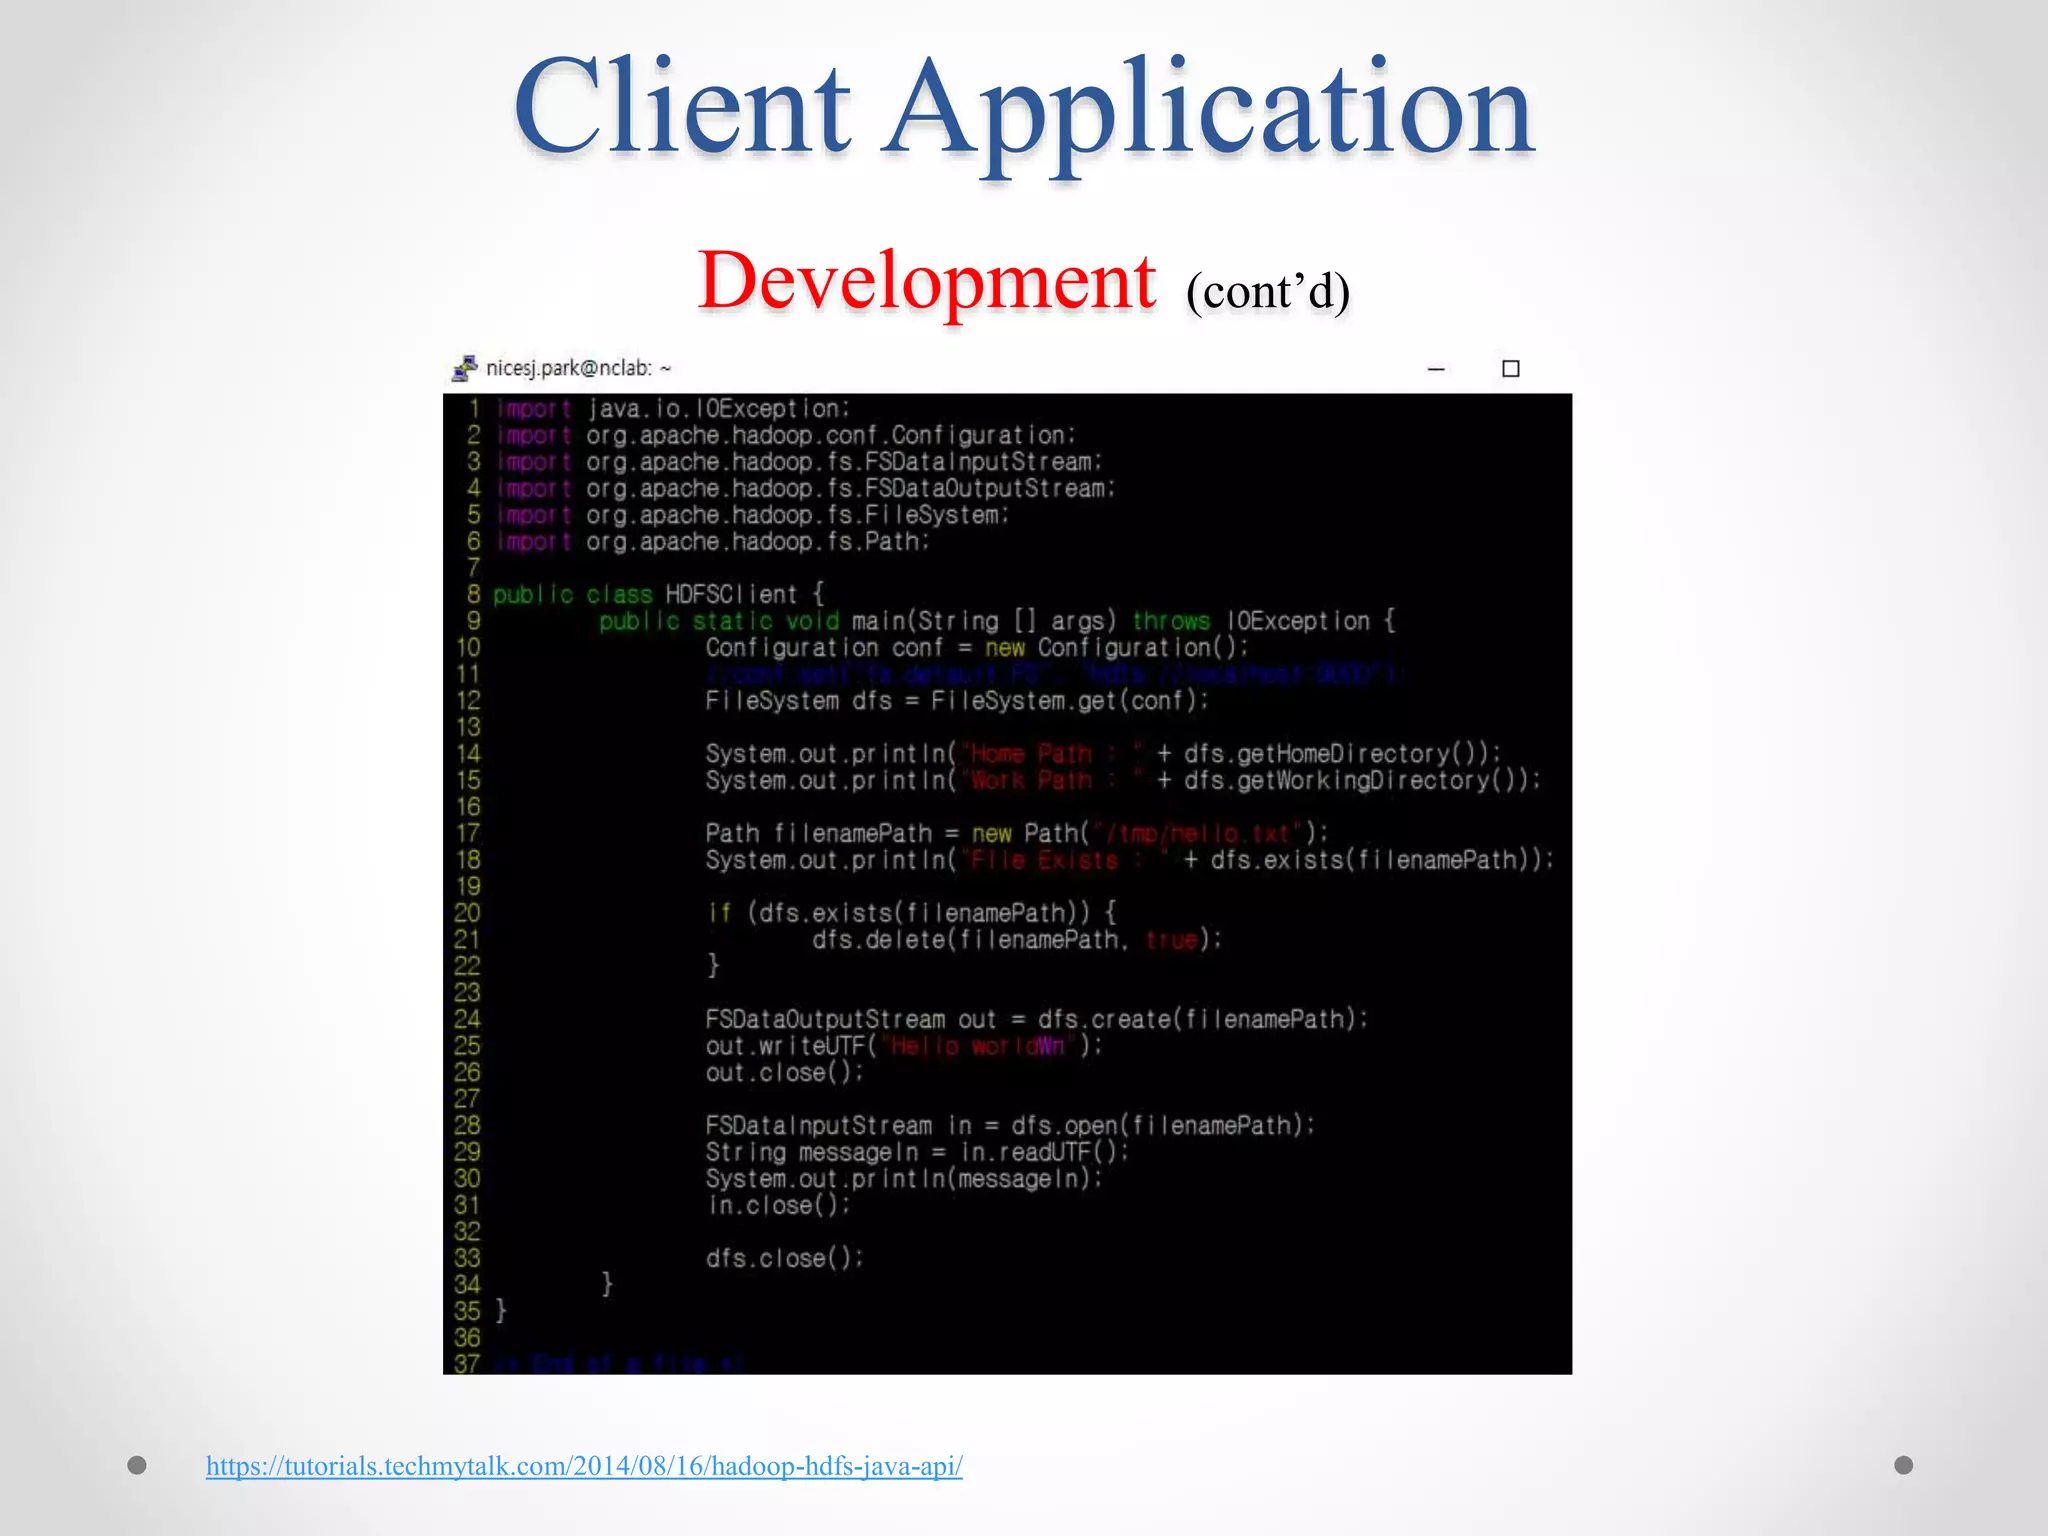
Task: Click the left gray bullet dot at bottom
Action: 137,1465
